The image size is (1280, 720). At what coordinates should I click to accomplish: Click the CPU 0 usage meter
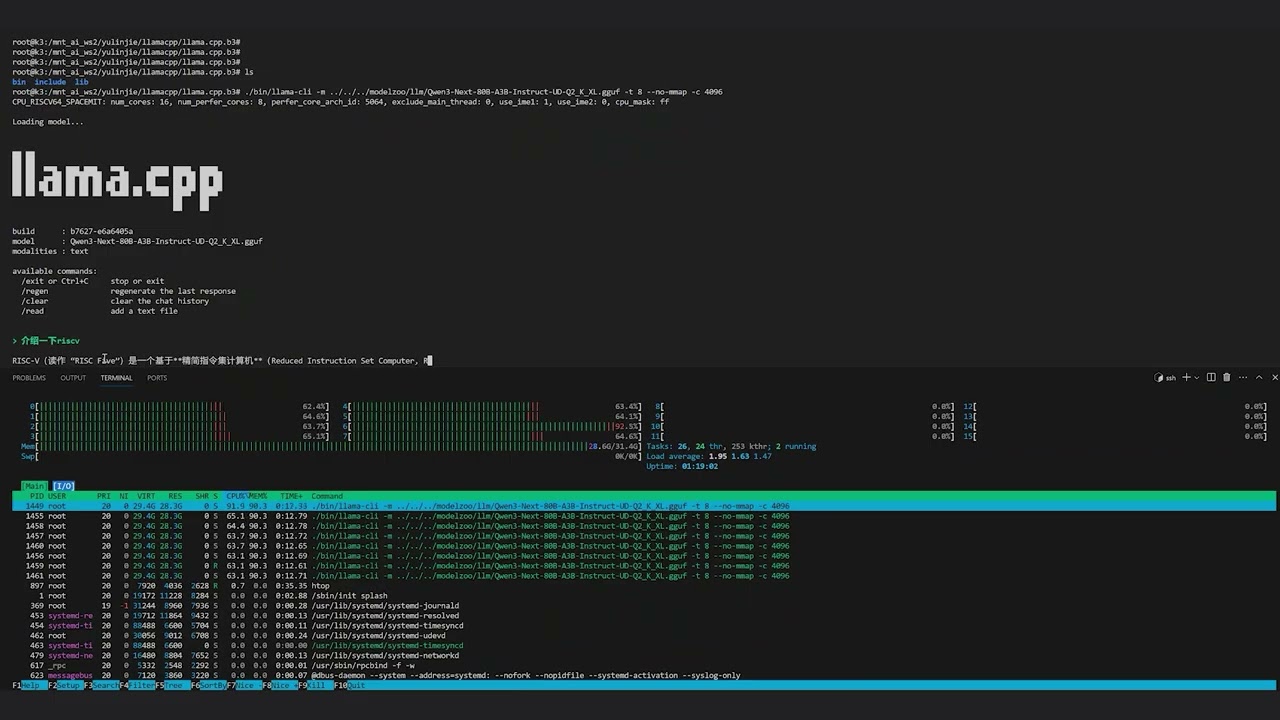coord(180,407)
